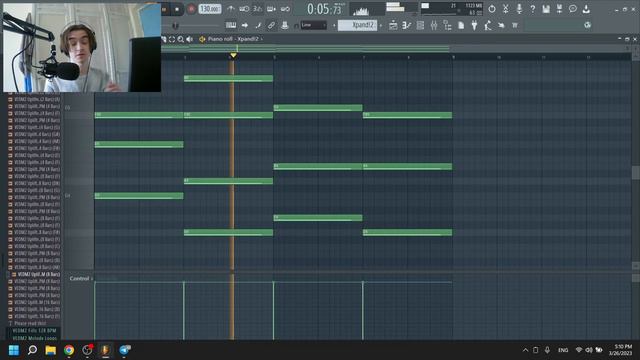Open the Xpand!2 pattern selector
This screenshot has width=640, height=360.
pyautogui.click(x=358, y=25)
